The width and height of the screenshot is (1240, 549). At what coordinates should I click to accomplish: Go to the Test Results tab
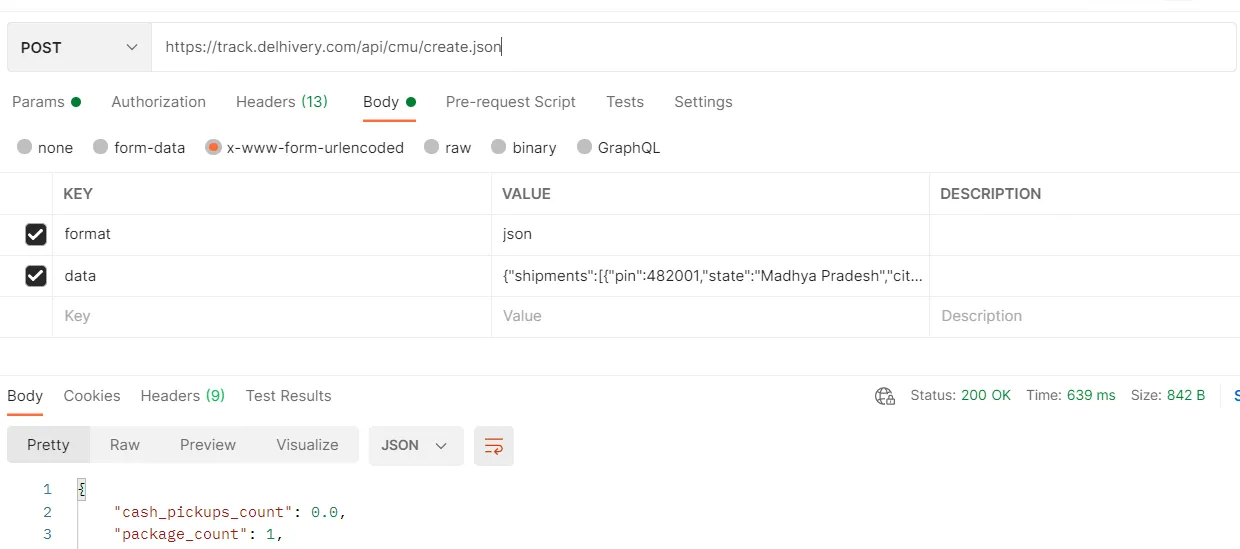288,396
